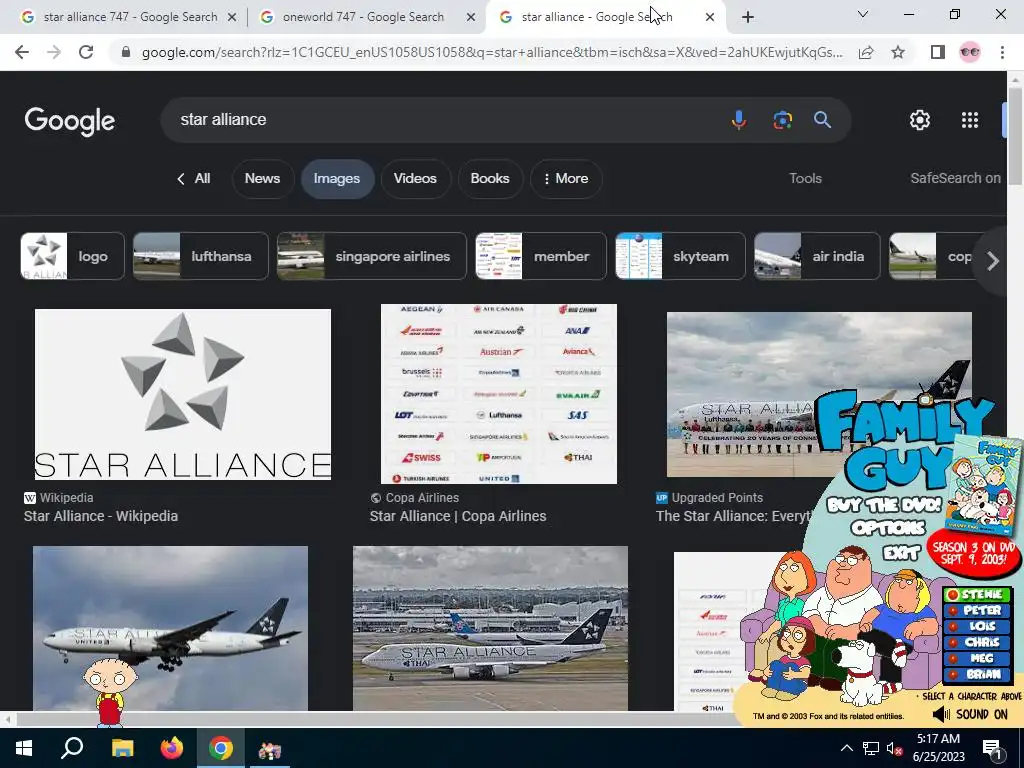Filter by the 'air india' chip

817,256
